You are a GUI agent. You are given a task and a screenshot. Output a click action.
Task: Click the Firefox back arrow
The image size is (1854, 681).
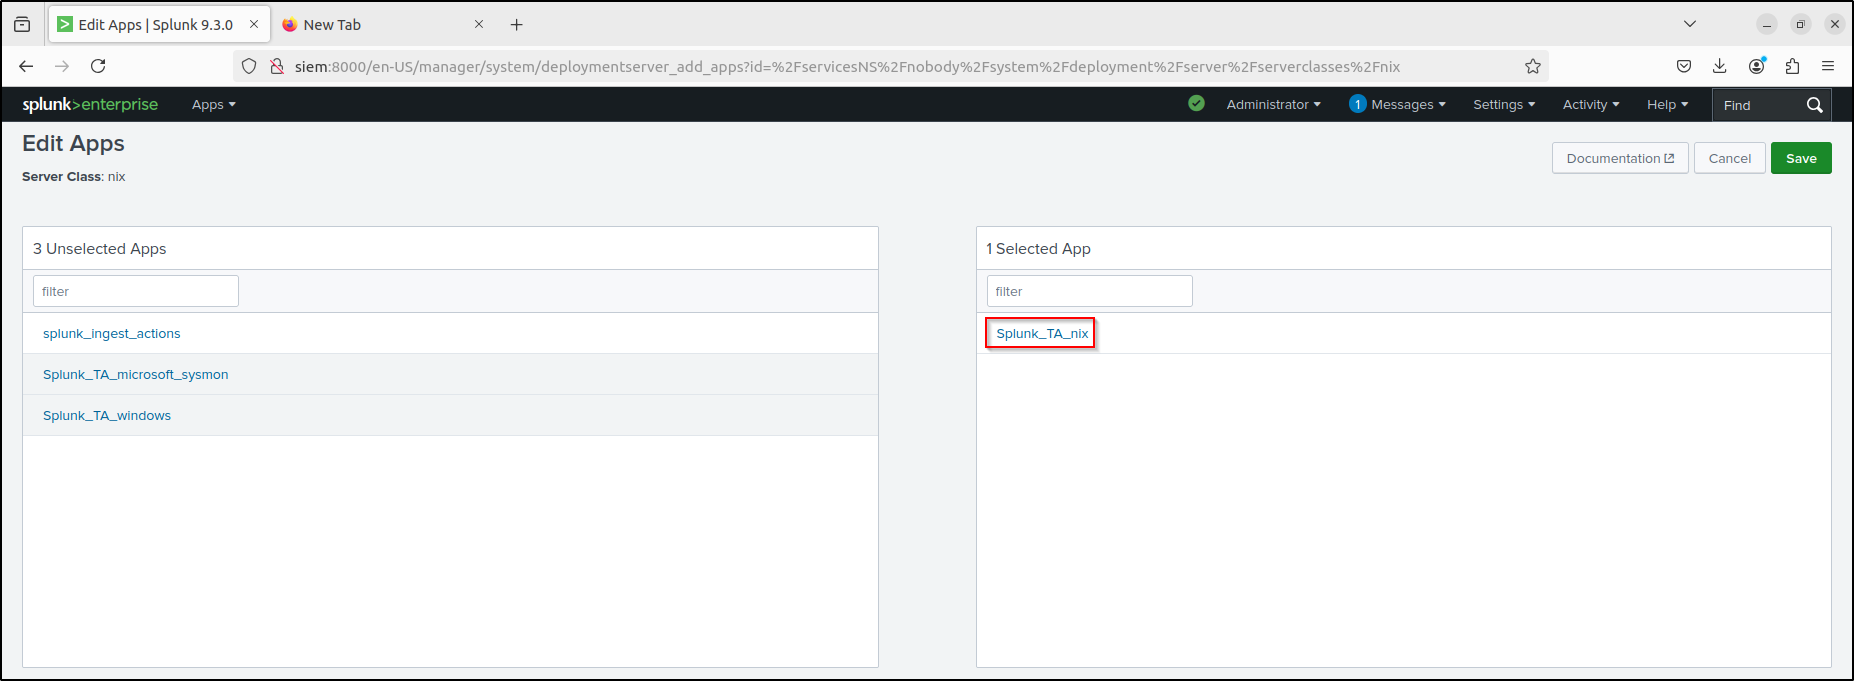click(x=26, y=66)
